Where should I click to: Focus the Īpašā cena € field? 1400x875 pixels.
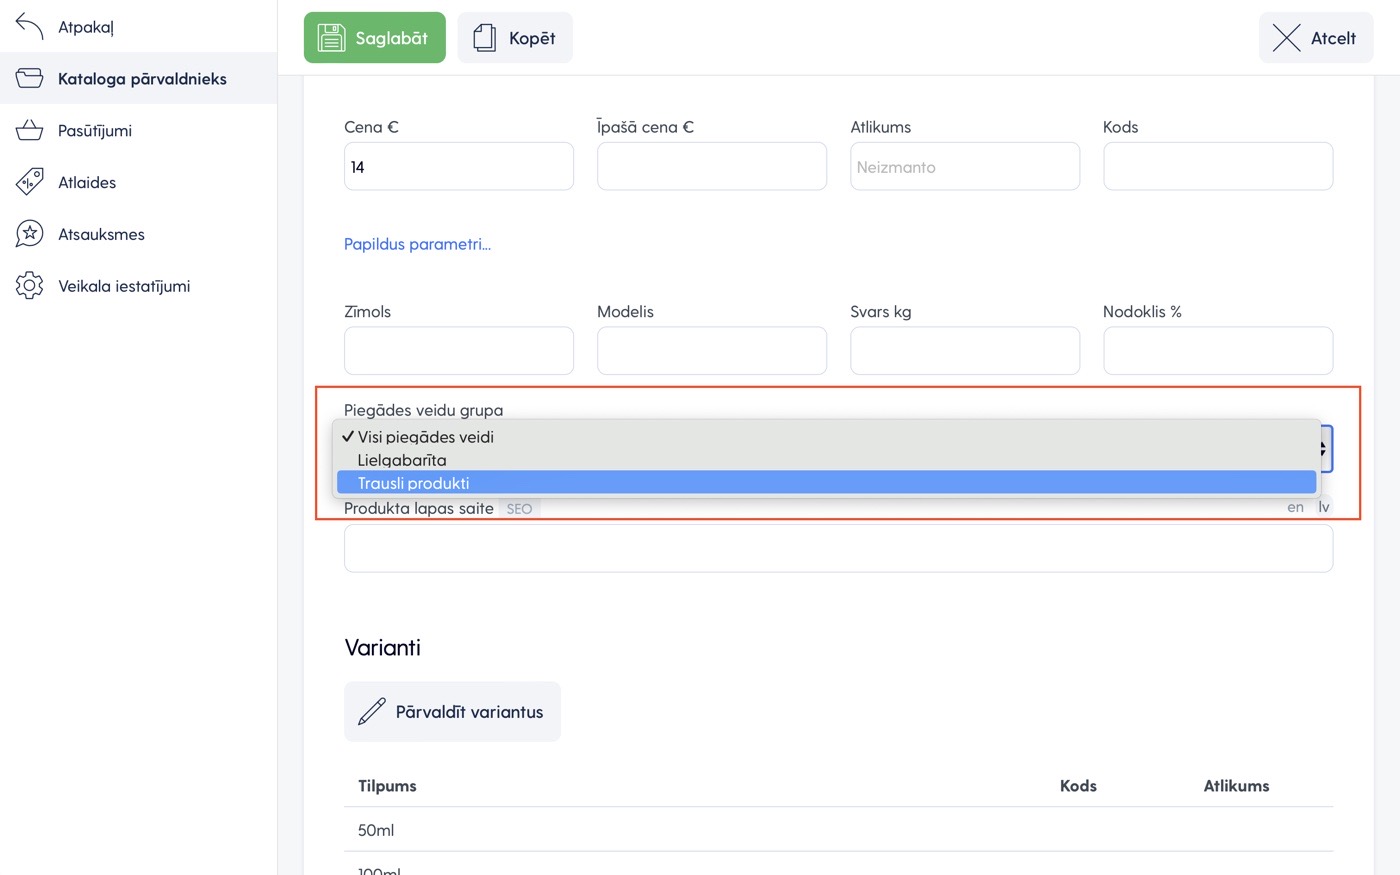pos(712,166)
